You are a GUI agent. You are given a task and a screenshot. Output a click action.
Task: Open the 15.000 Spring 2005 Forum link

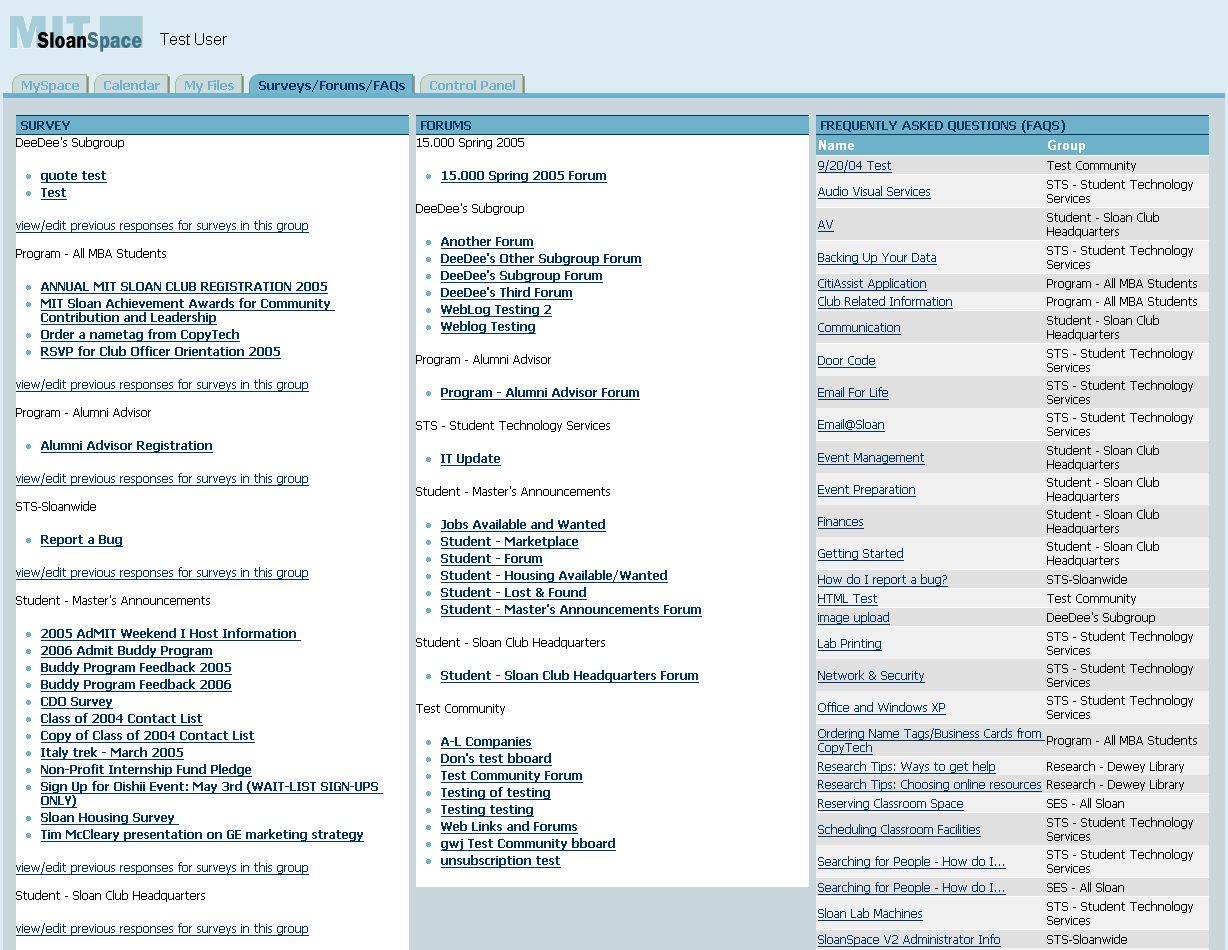point(523,176)
